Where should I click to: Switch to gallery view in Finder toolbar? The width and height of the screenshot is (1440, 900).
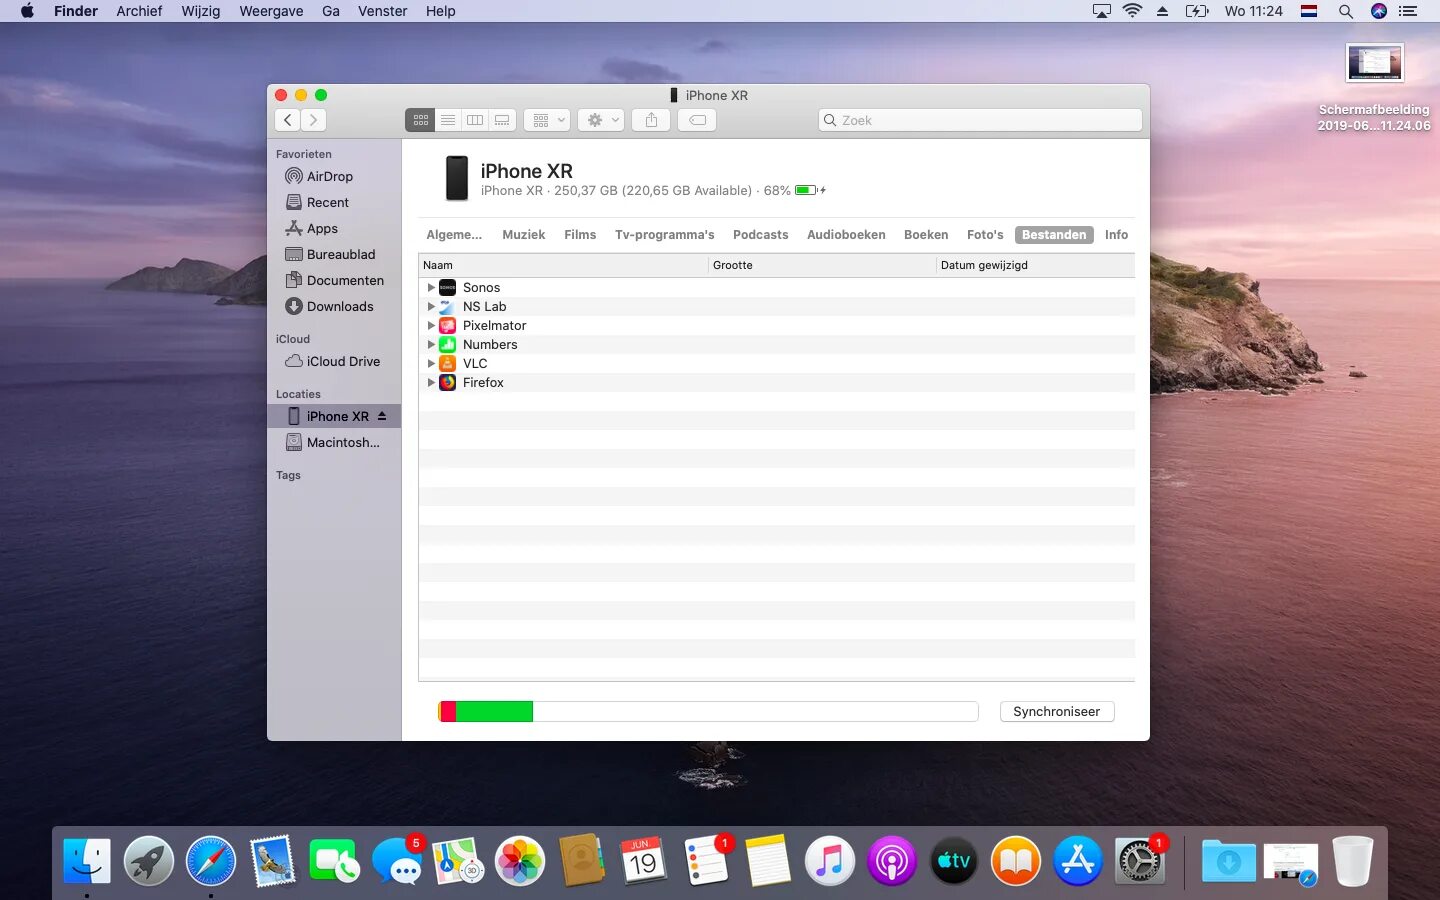[x=502, y=120]
